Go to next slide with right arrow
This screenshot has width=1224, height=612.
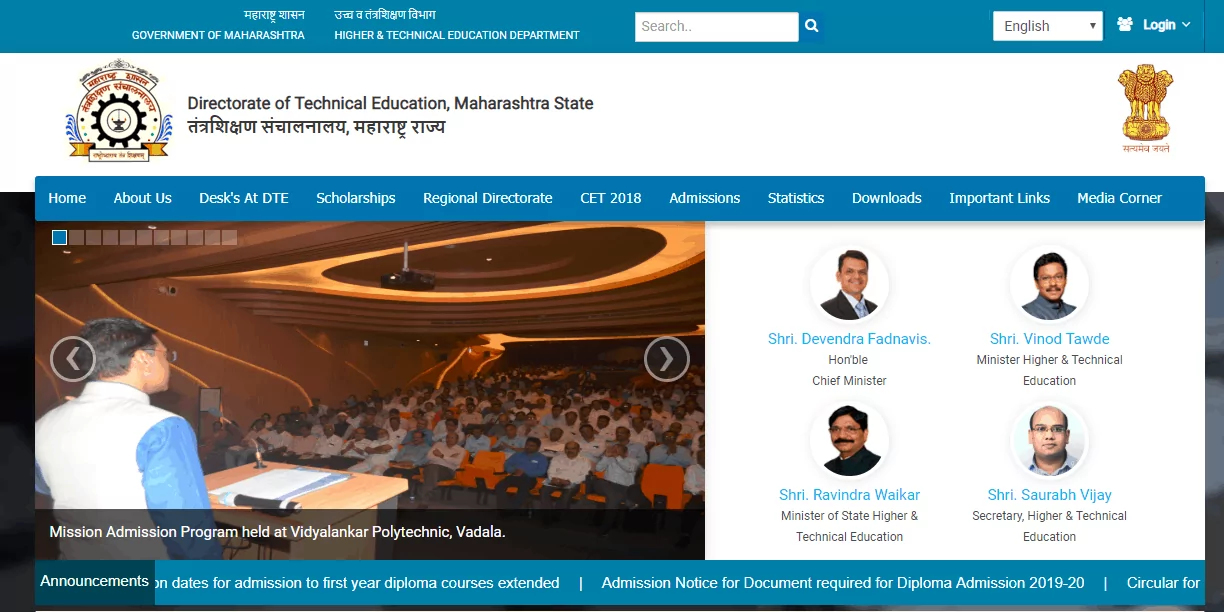pos(666,358)
